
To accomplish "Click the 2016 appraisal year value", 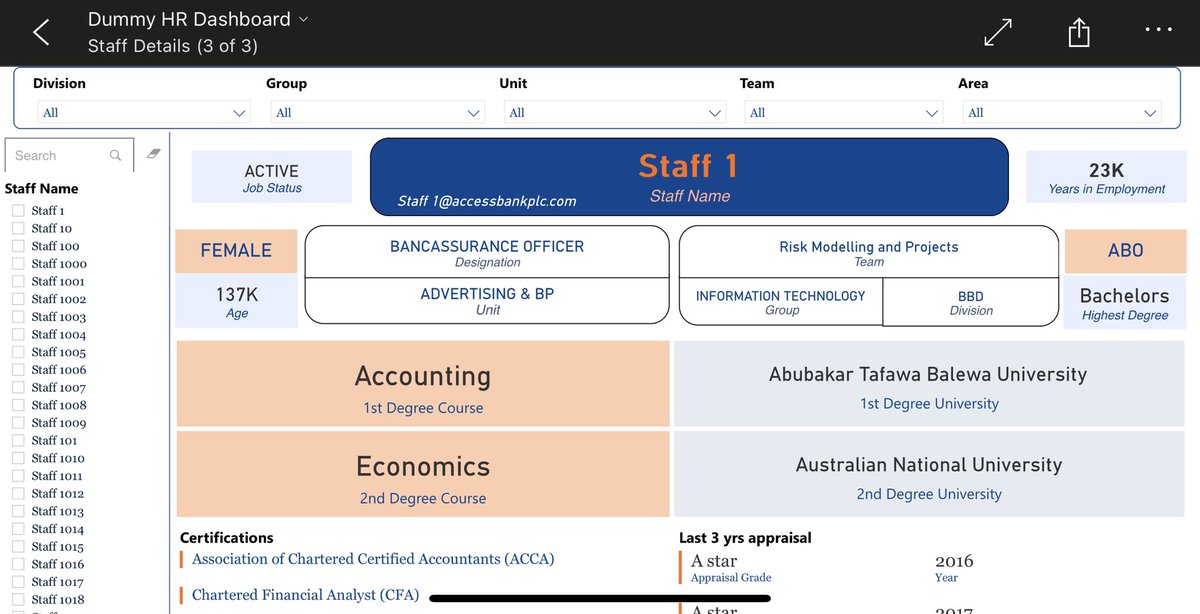I will coord(954,561).
